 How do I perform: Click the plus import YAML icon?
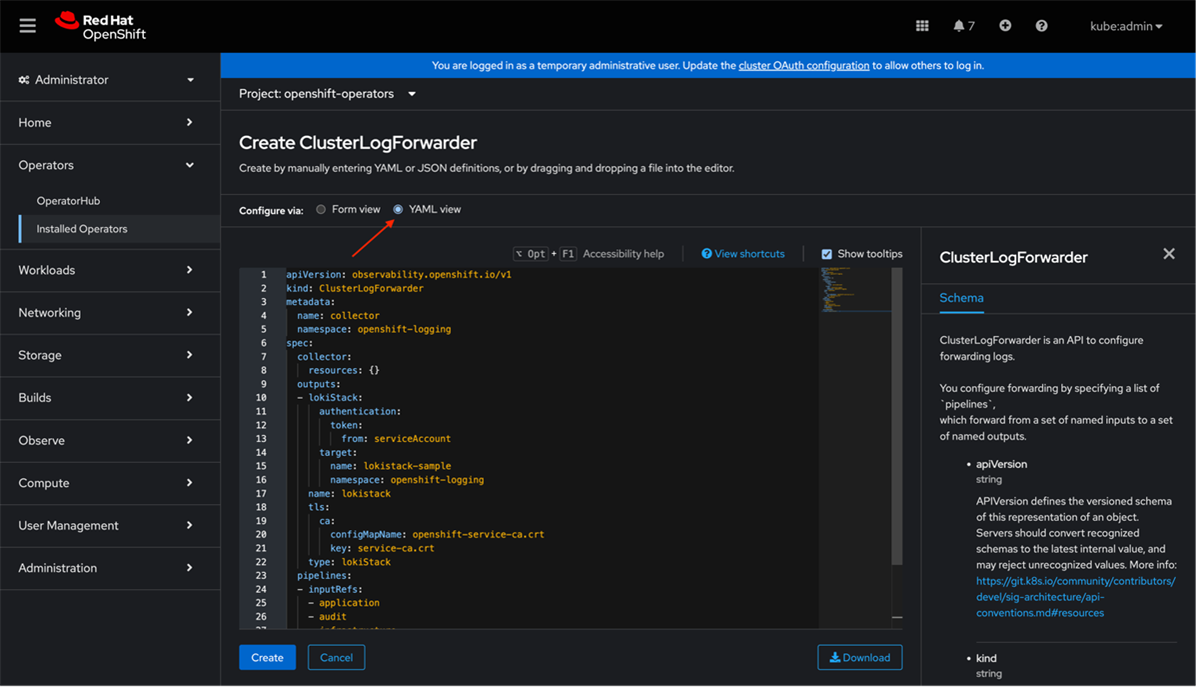tap(1005, 26)
